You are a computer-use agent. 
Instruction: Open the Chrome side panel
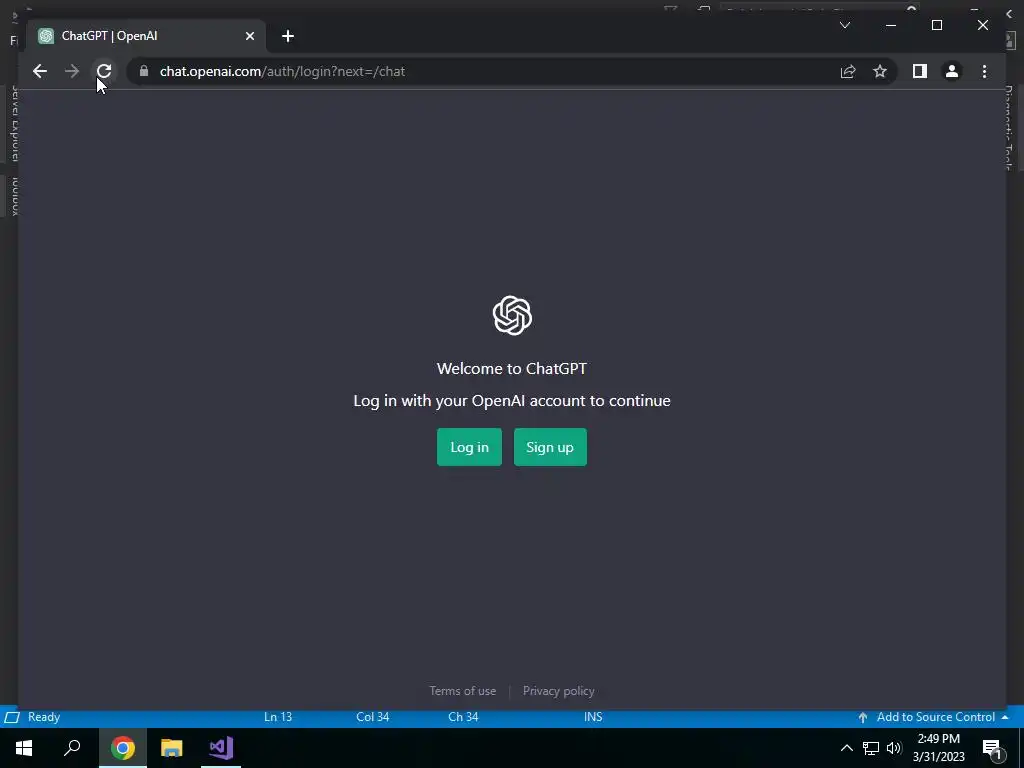920,71
